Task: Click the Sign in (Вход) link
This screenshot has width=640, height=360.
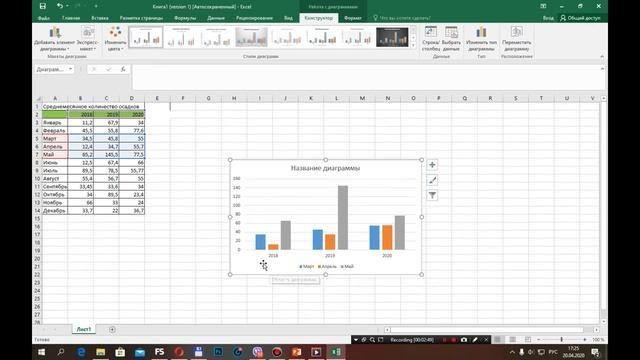Action: pos(548,18)
